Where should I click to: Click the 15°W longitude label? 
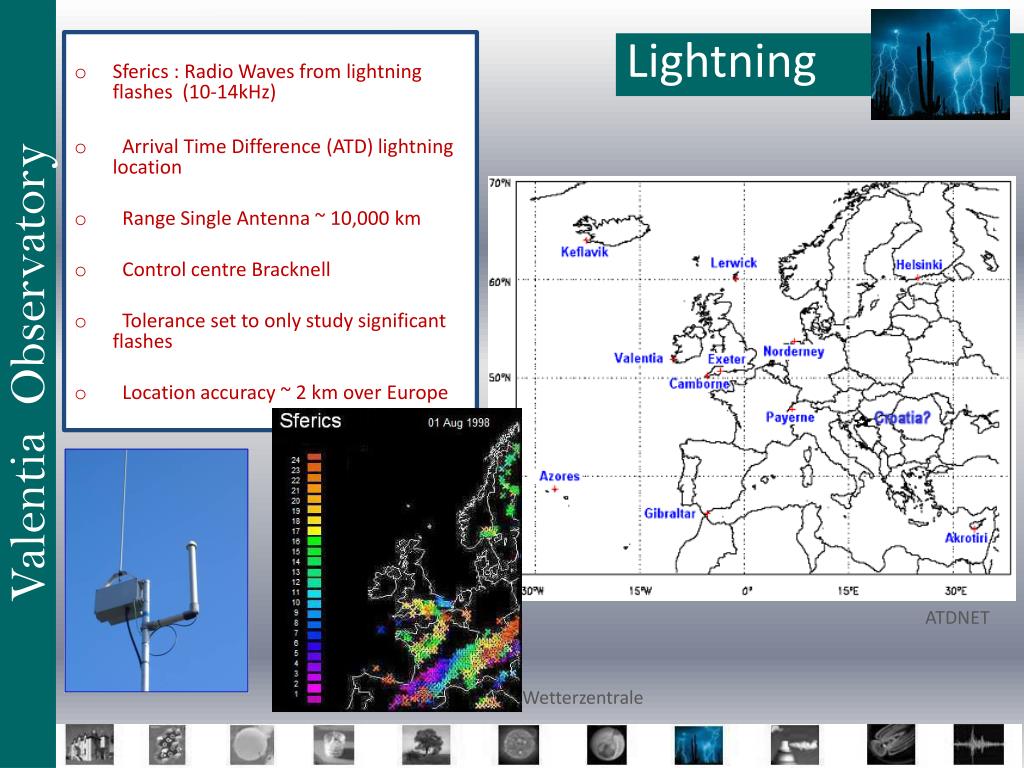(x=640, y=591)
